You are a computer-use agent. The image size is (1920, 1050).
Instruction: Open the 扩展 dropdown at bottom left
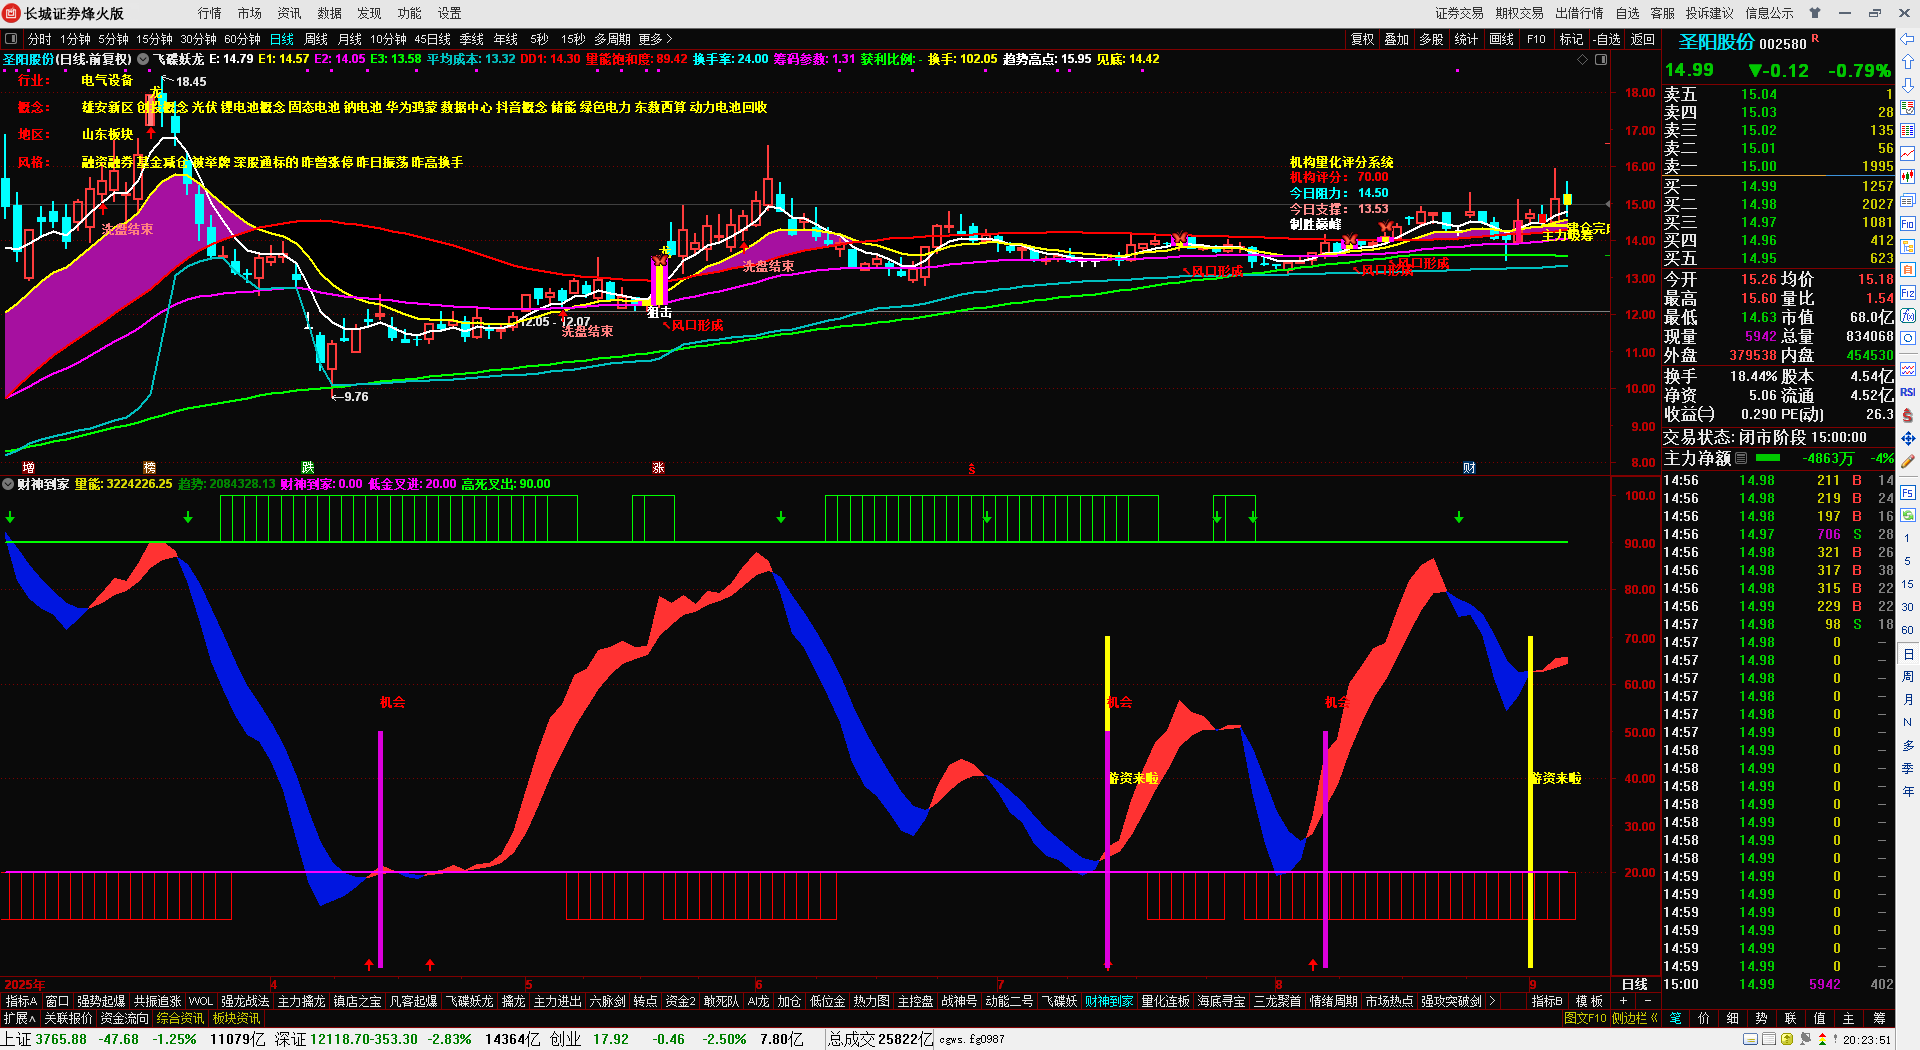click(19, 1018)
